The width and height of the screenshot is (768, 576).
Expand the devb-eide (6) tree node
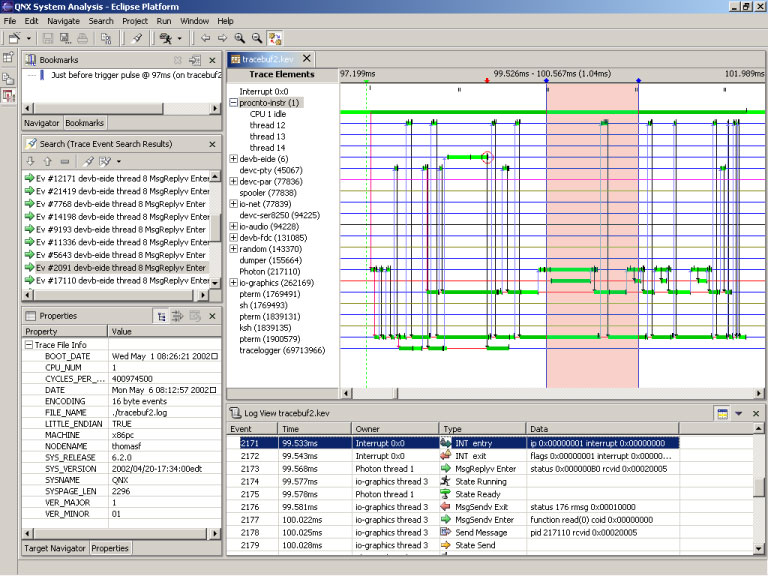[x=234, y=159]
